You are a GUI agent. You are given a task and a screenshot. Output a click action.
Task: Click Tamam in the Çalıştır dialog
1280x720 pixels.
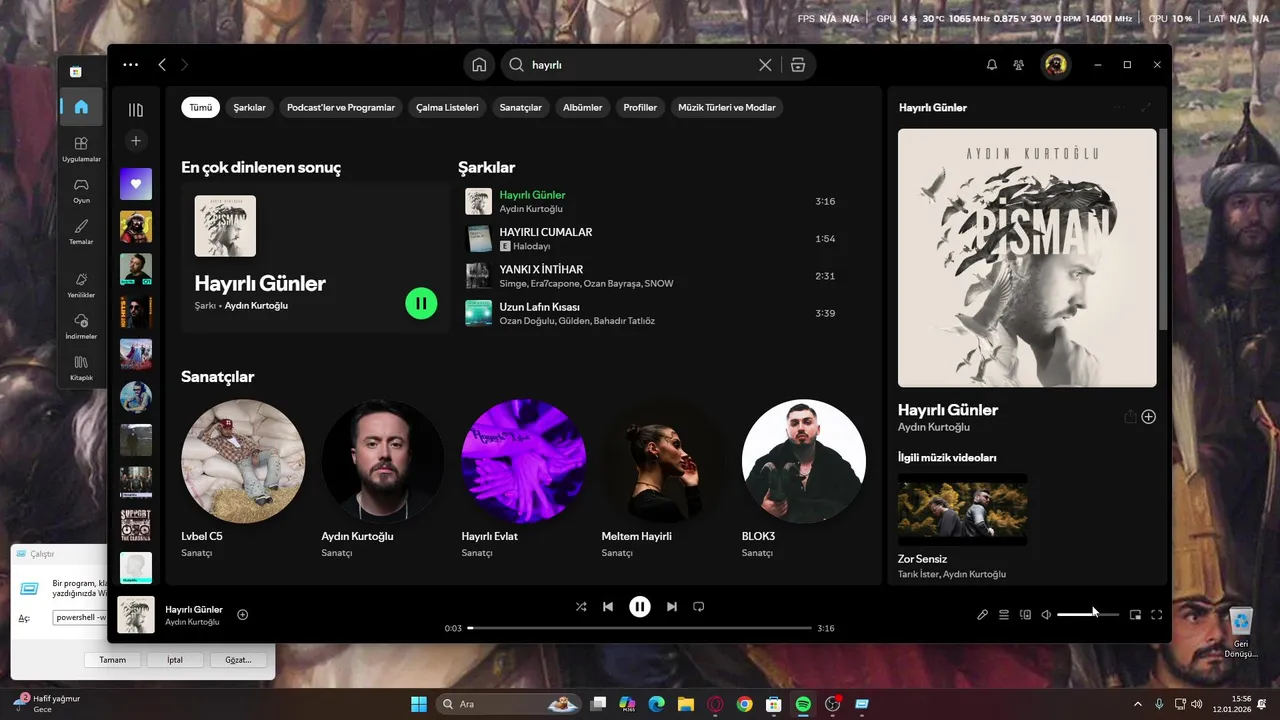click(112, 660)
